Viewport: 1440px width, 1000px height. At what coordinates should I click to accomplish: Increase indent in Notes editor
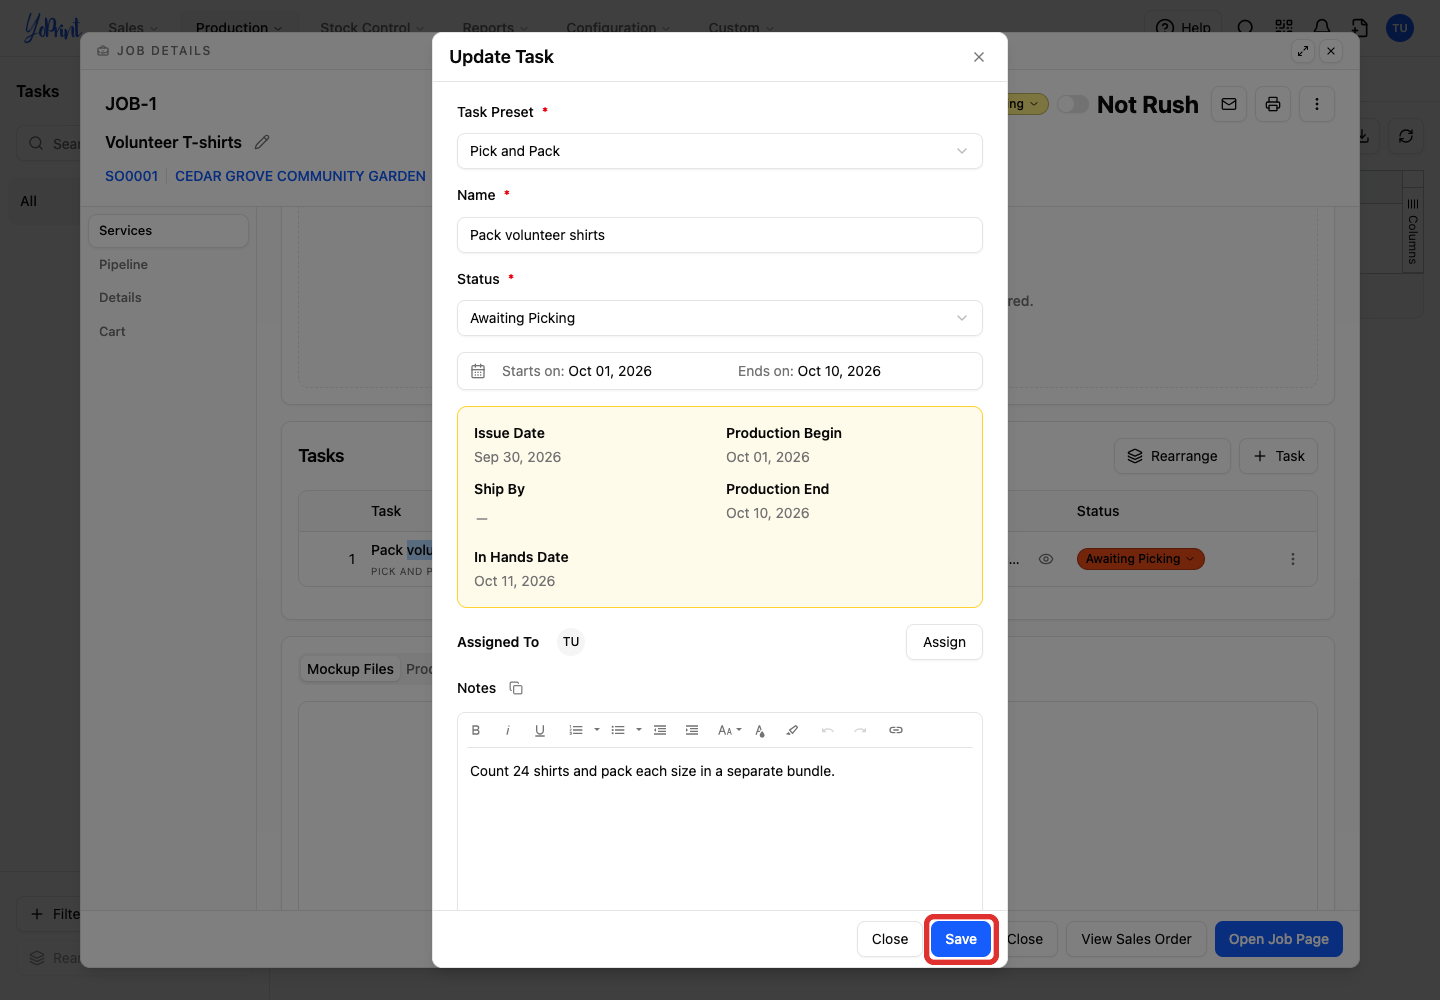pos(692,730)
